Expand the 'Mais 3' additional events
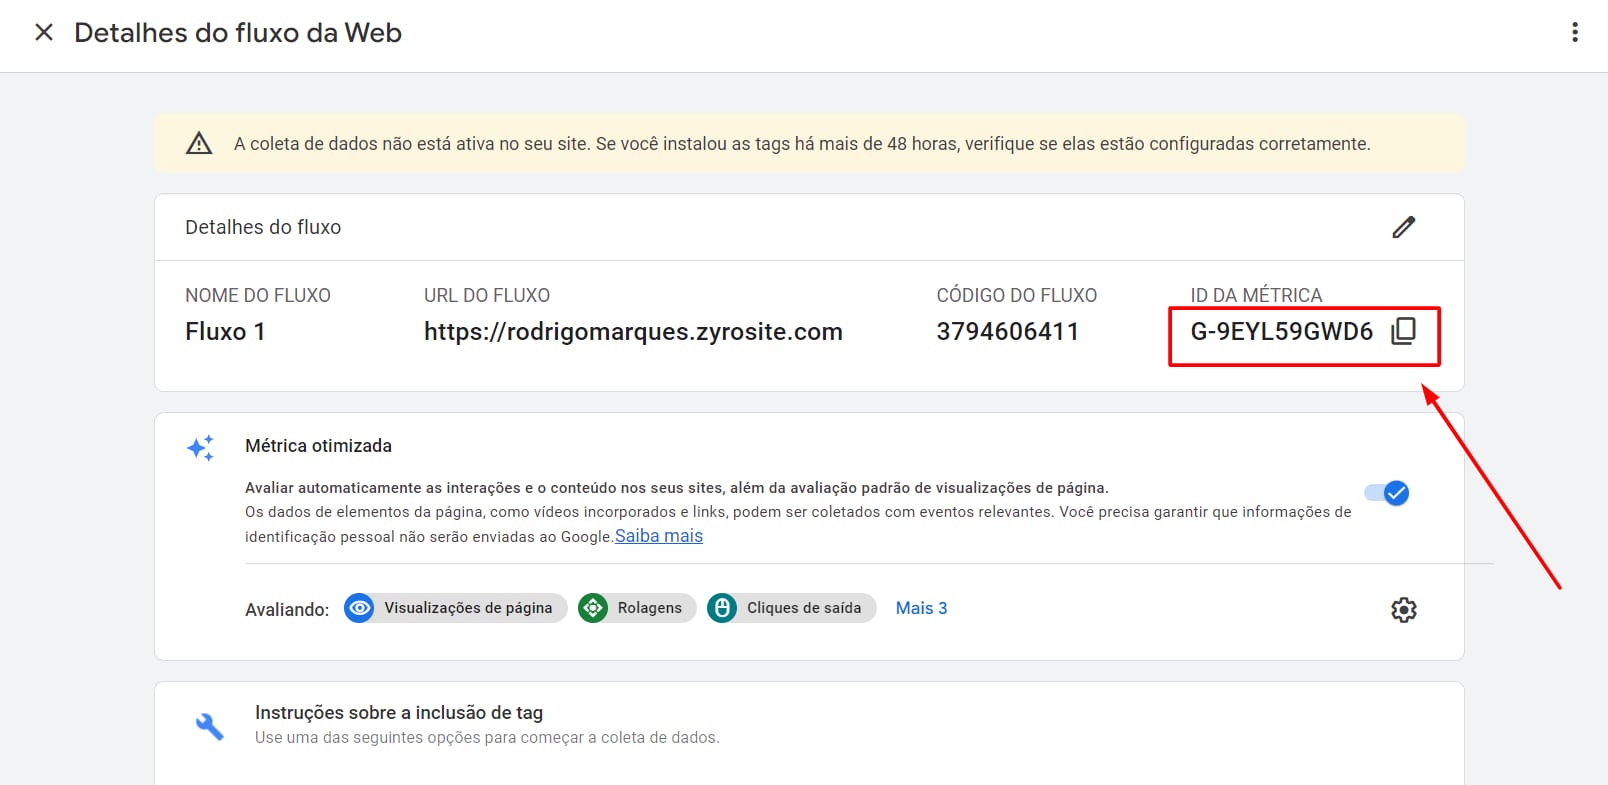The height and width of the screenshot is (785, 1608). (921, 608)
